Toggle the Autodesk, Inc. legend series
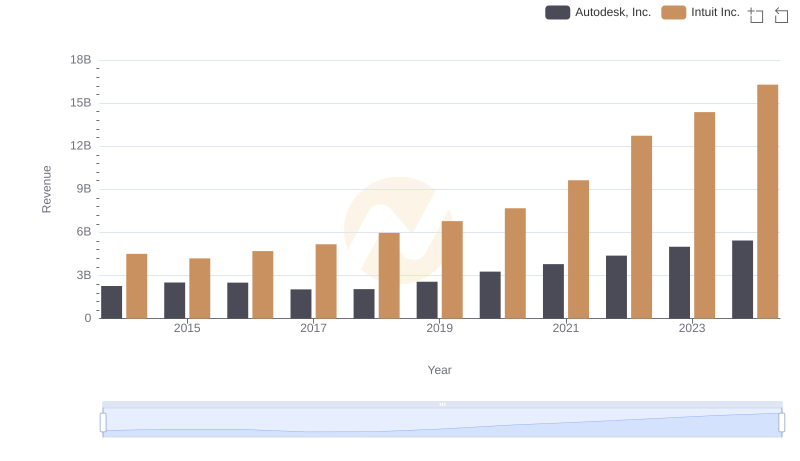The height and width of the screenshot is (461, 800). tap(598, 12)
